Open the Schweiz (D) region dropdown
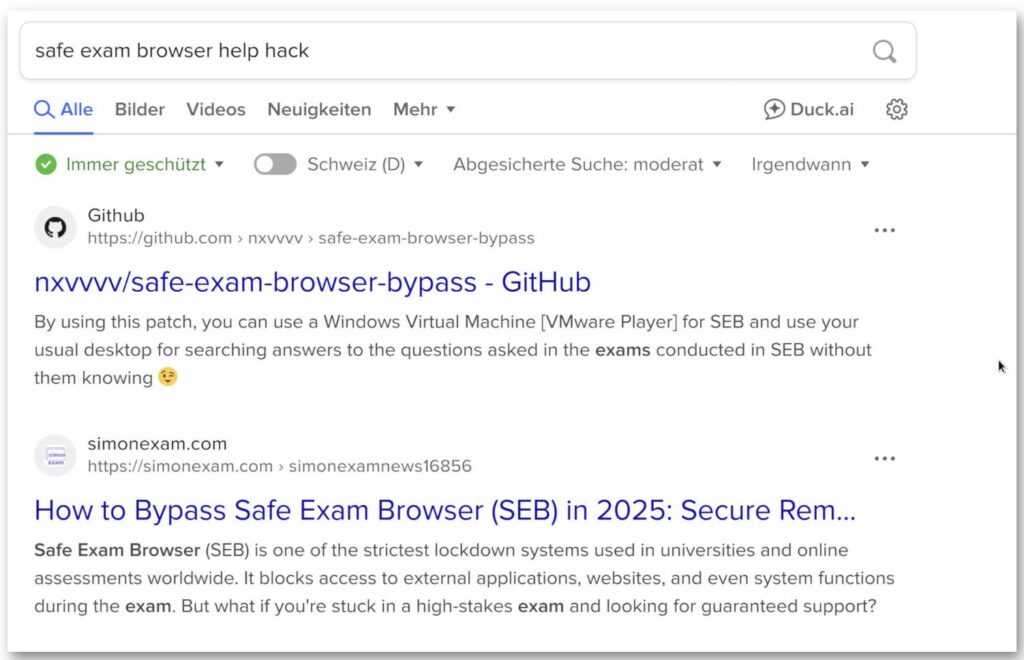1024x660 pixels. click(365, 165)
